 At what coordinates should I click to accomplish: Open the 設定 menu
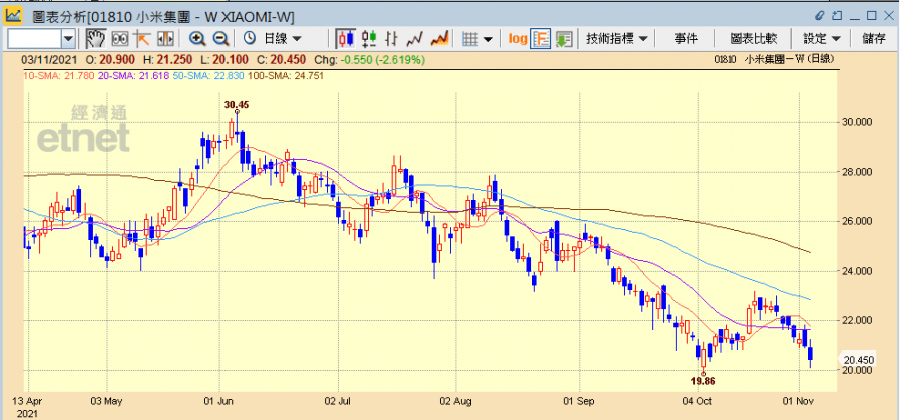[821, 38]
